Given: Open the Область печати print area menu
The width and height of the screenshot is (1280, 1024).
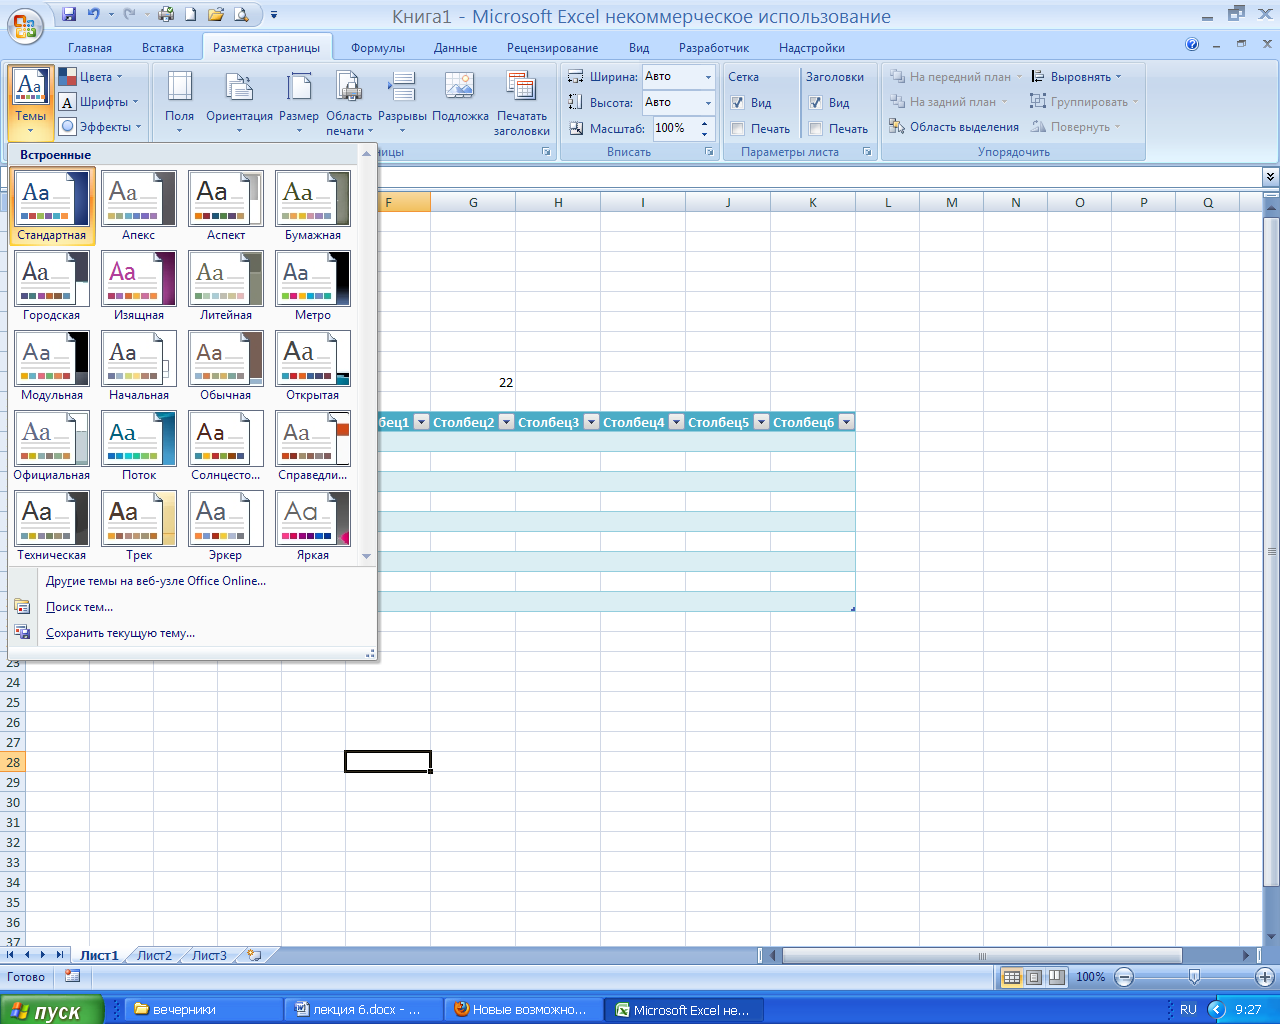Looking at the screenshot, I should [349, 102].
